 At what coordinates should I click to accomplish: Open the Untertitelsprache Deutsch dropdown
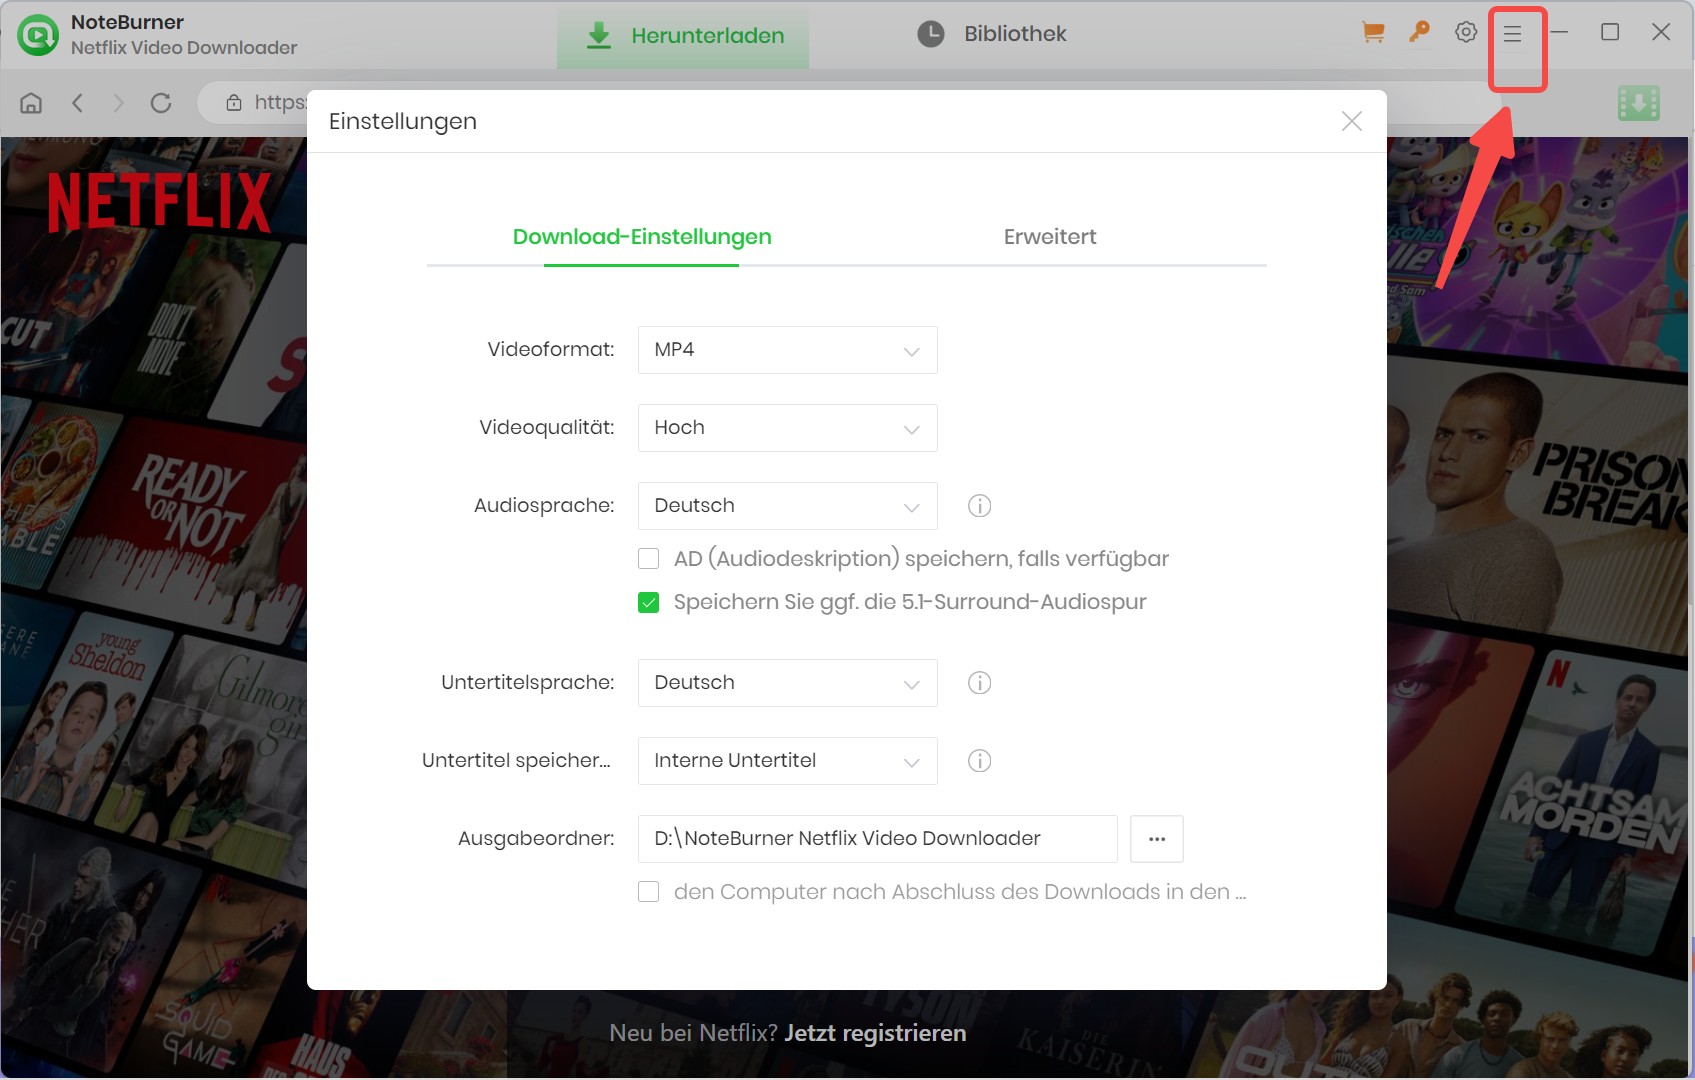click(788, 683)
